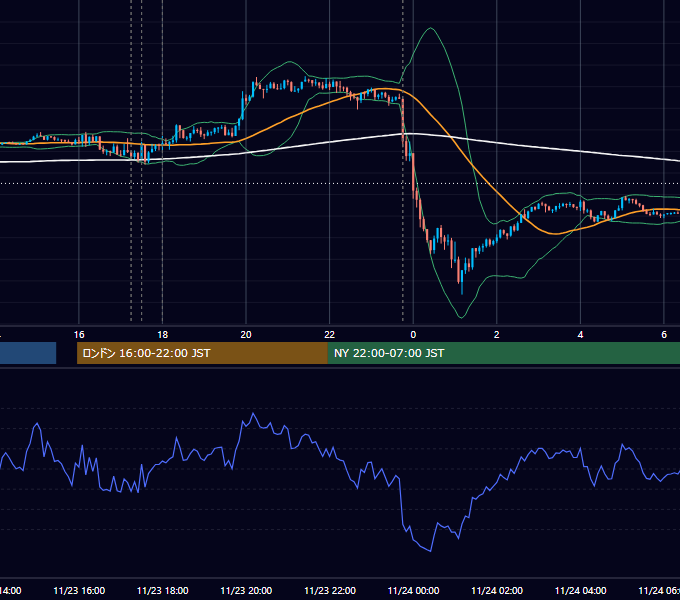Click the 22 hour label on upper axis

point(330,335)
